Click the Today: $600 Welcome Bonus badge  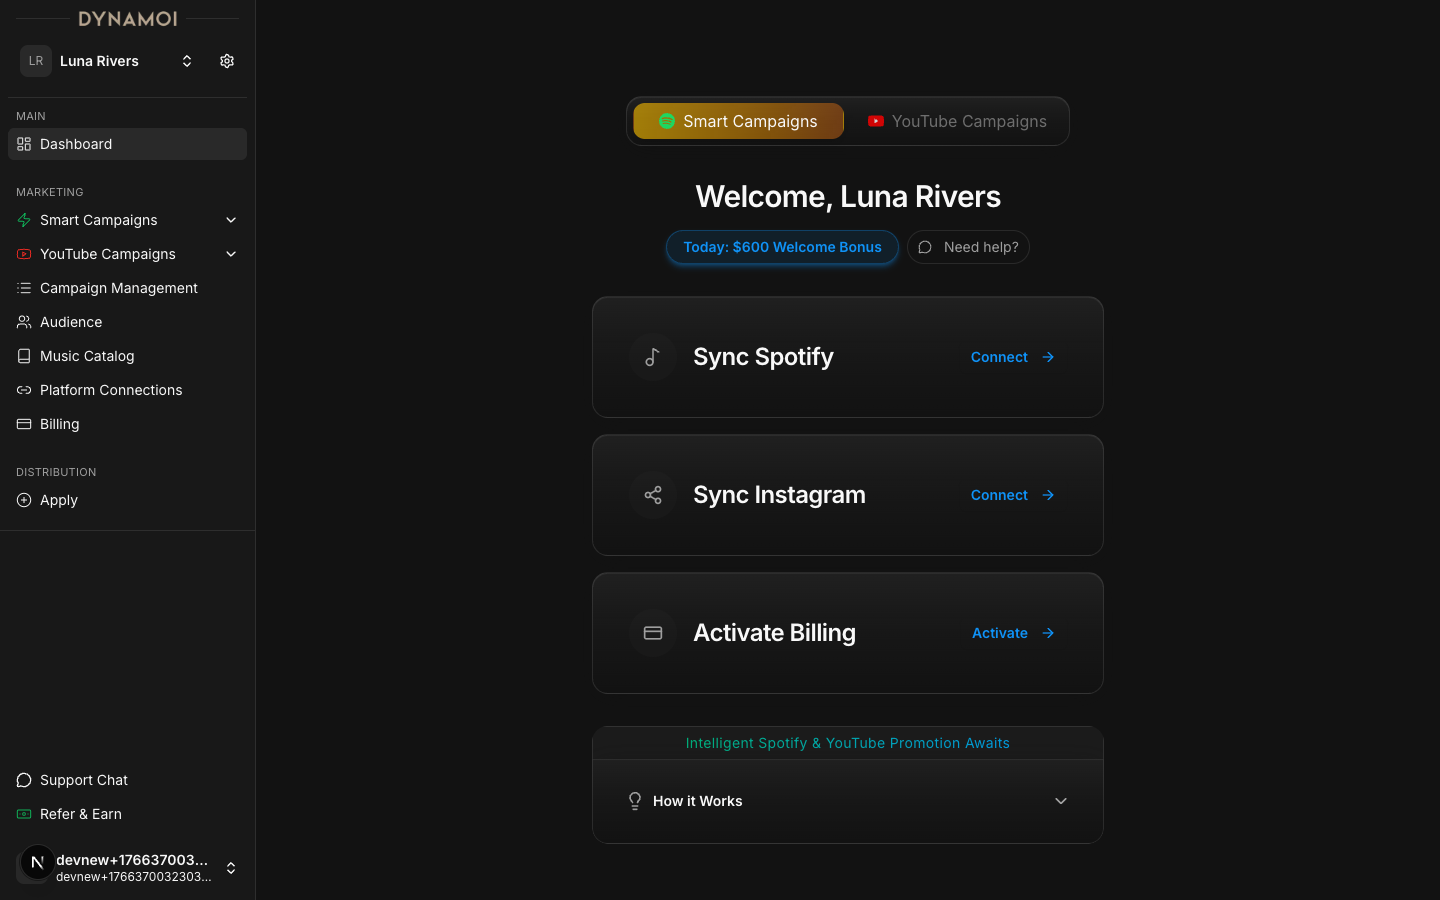(782, 247)
